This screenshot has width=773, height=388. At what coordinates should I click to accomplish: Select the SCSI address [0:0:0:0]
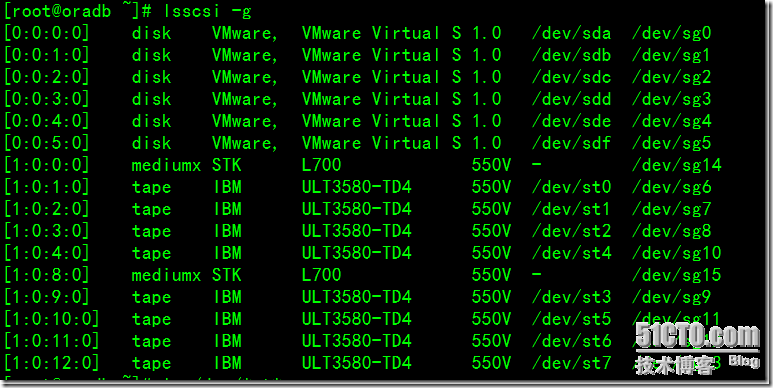point(46,34)
